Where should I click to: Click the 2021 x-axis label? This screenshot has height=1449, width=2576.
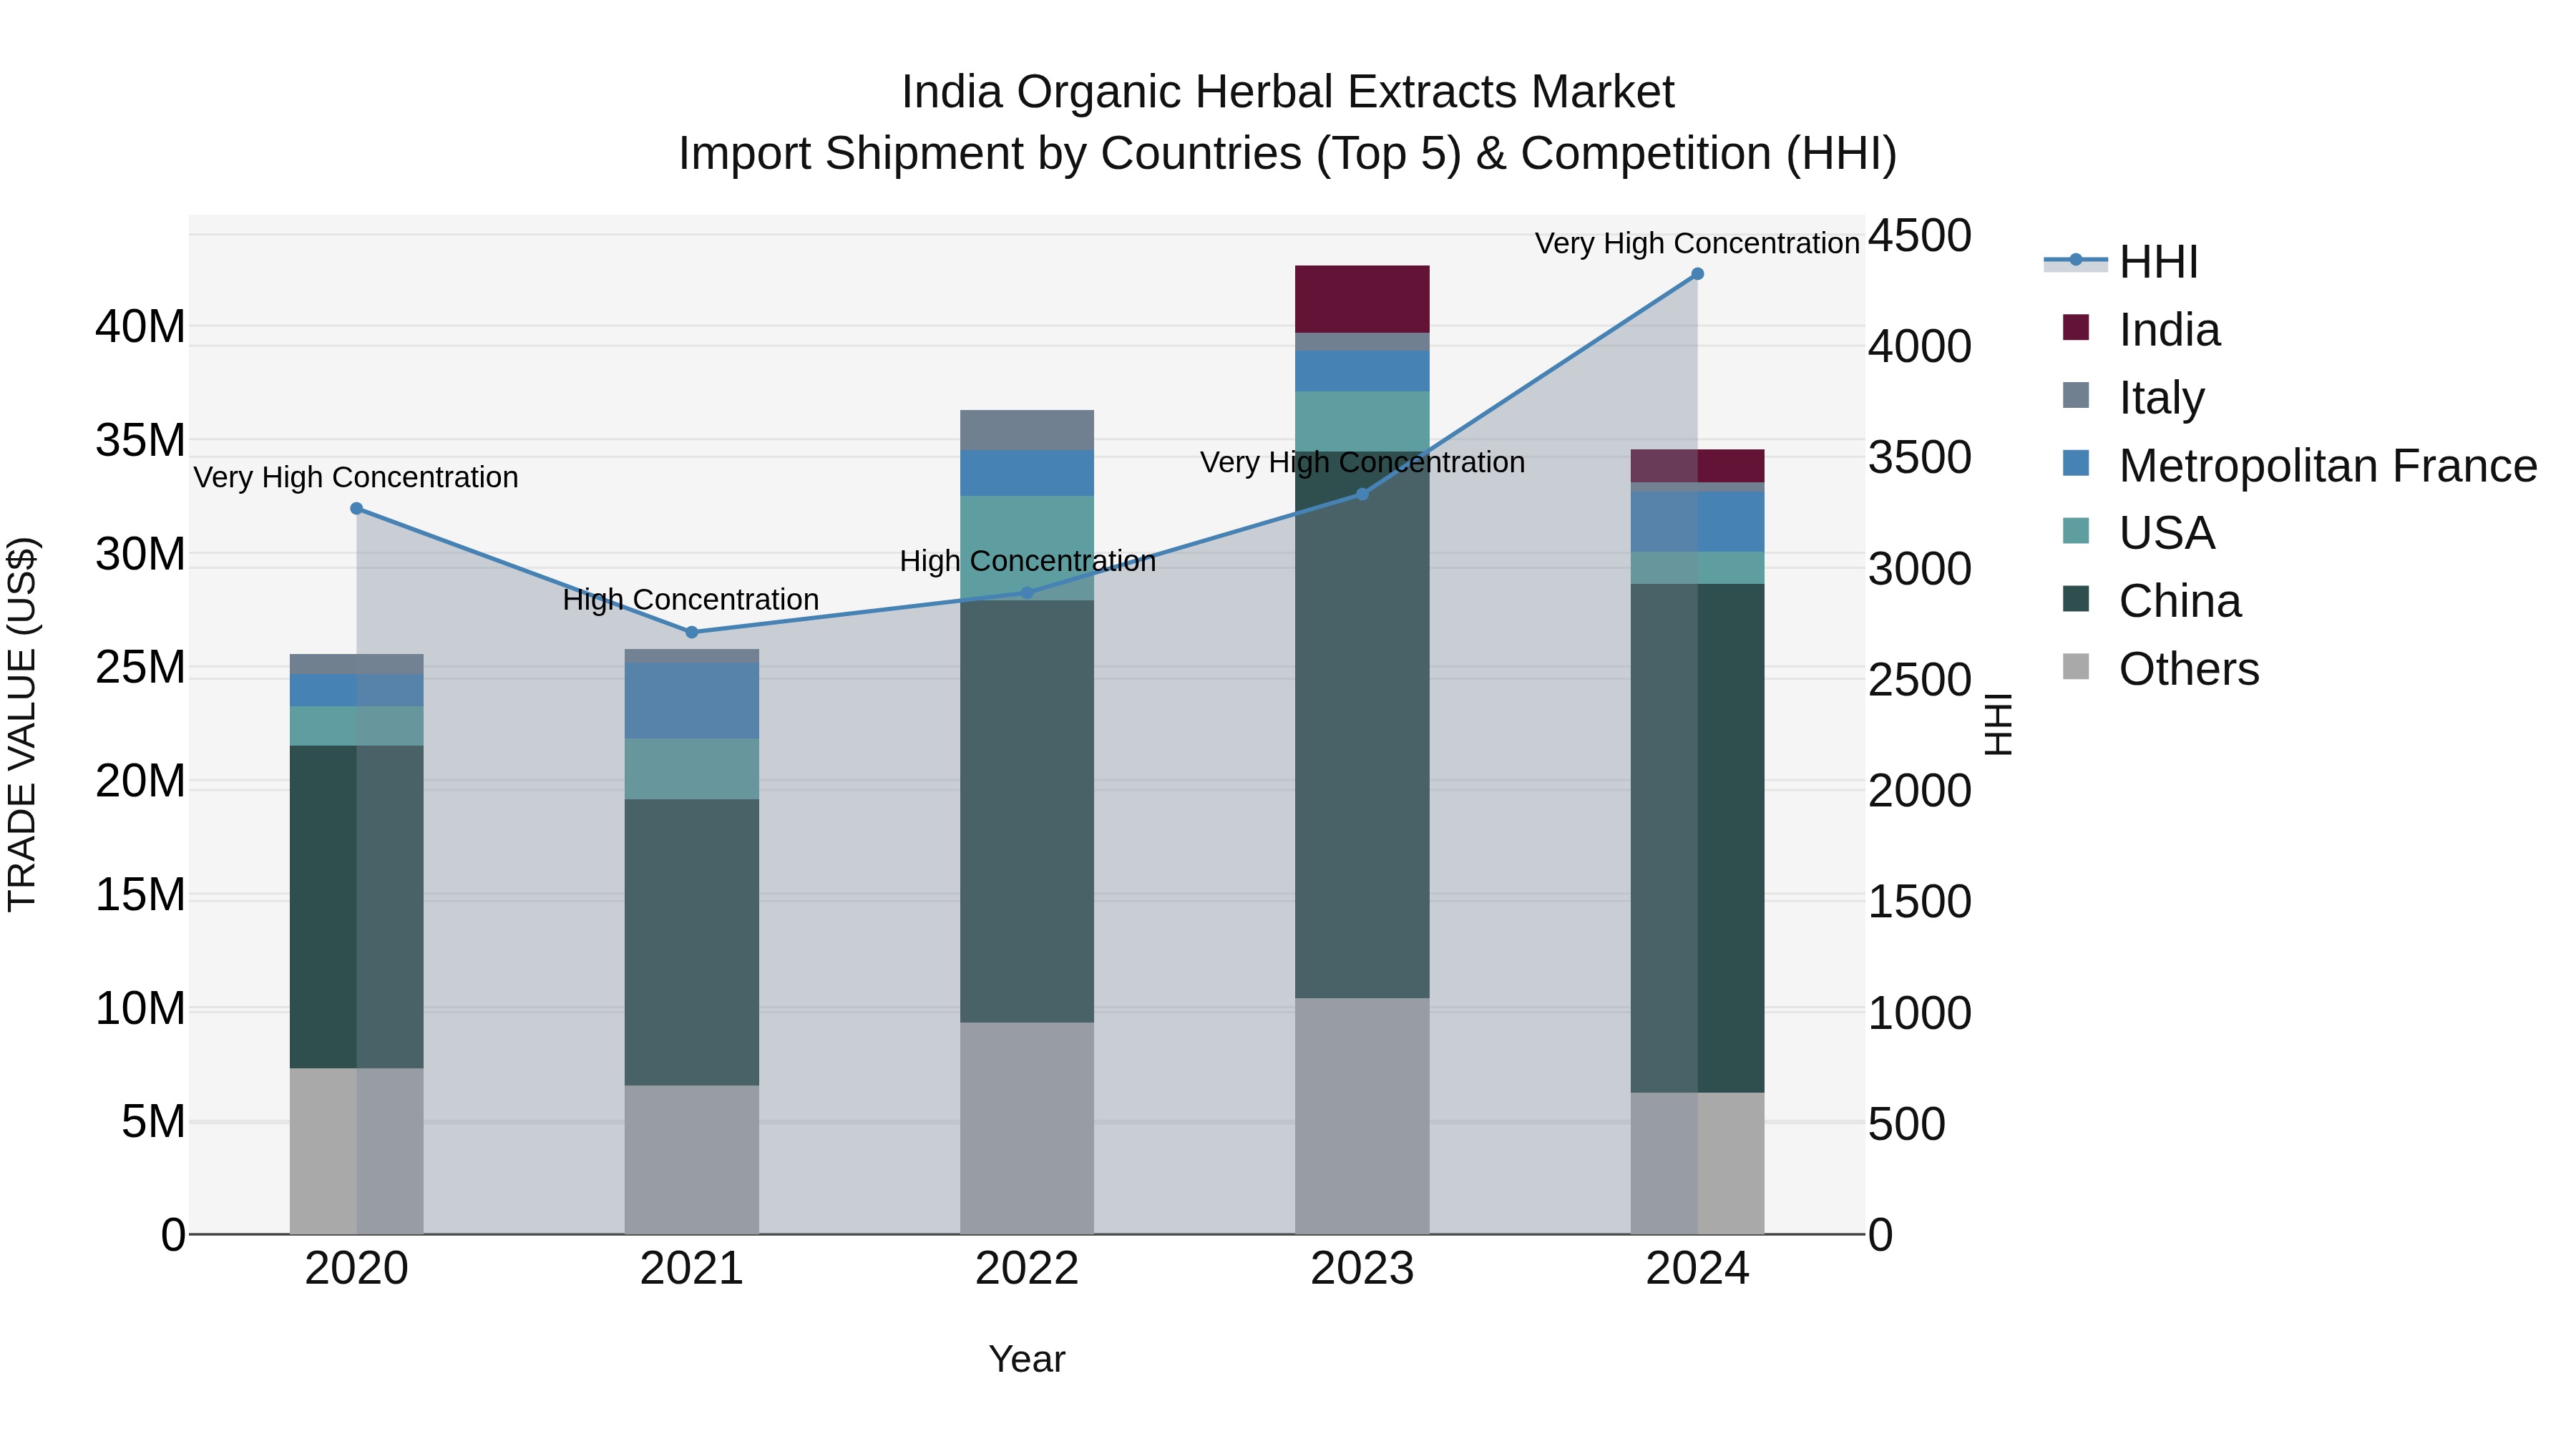pos(692,1269)
